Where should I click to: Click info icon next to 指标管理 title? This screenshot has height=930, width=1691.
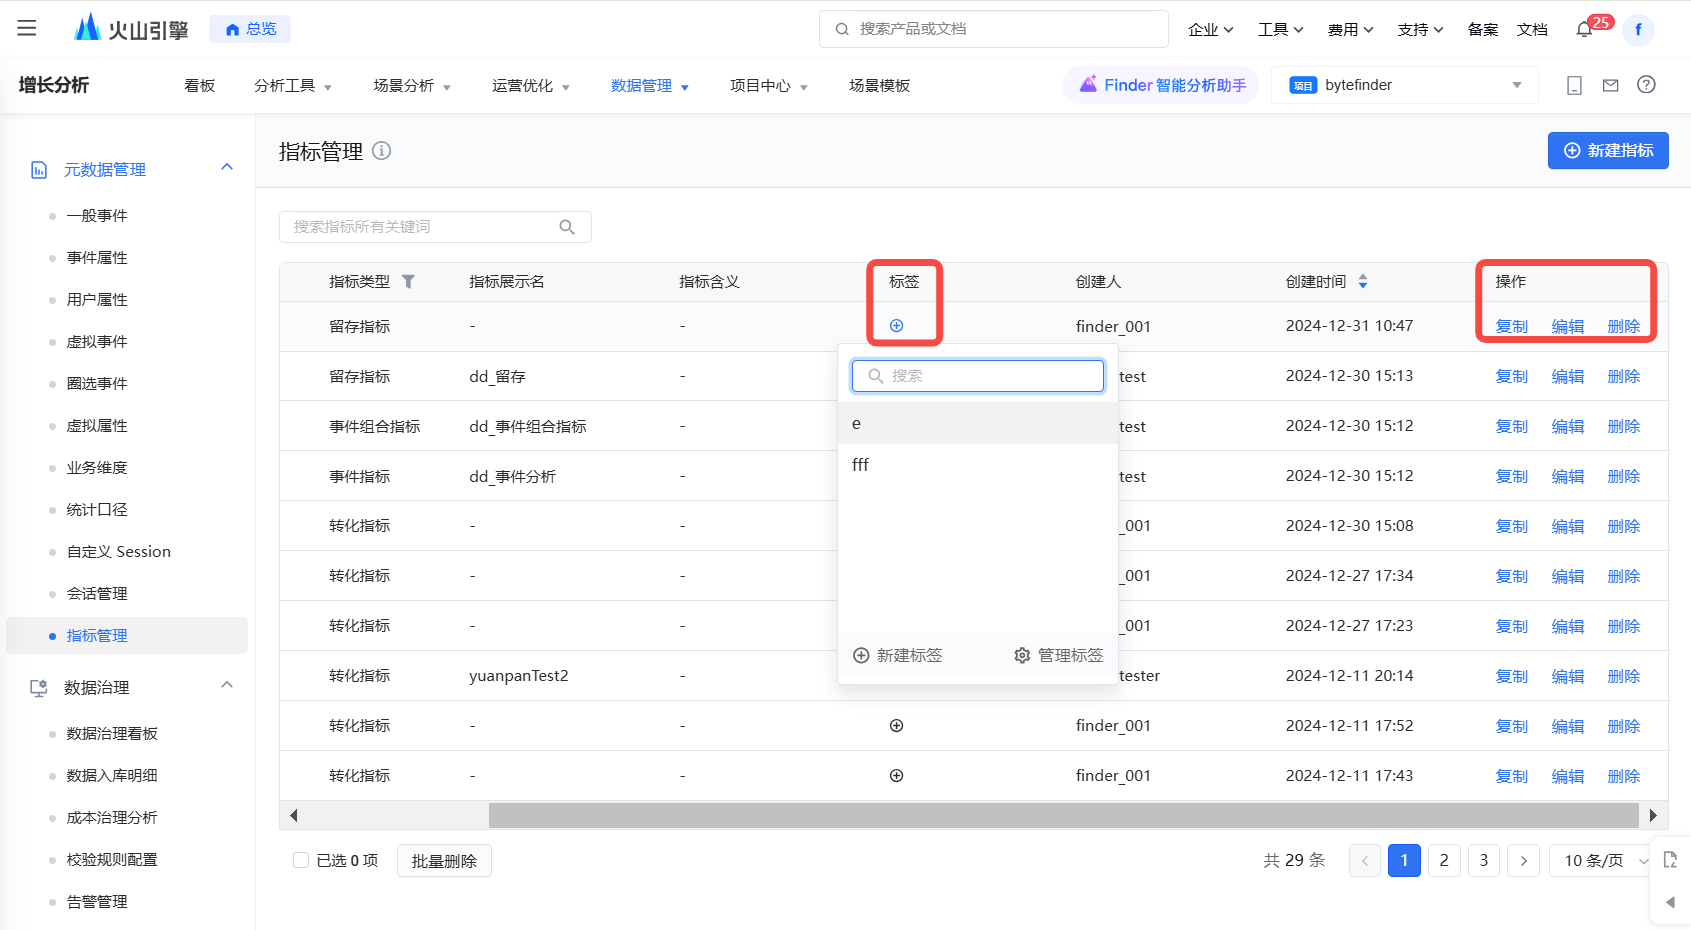click(381, 151)
